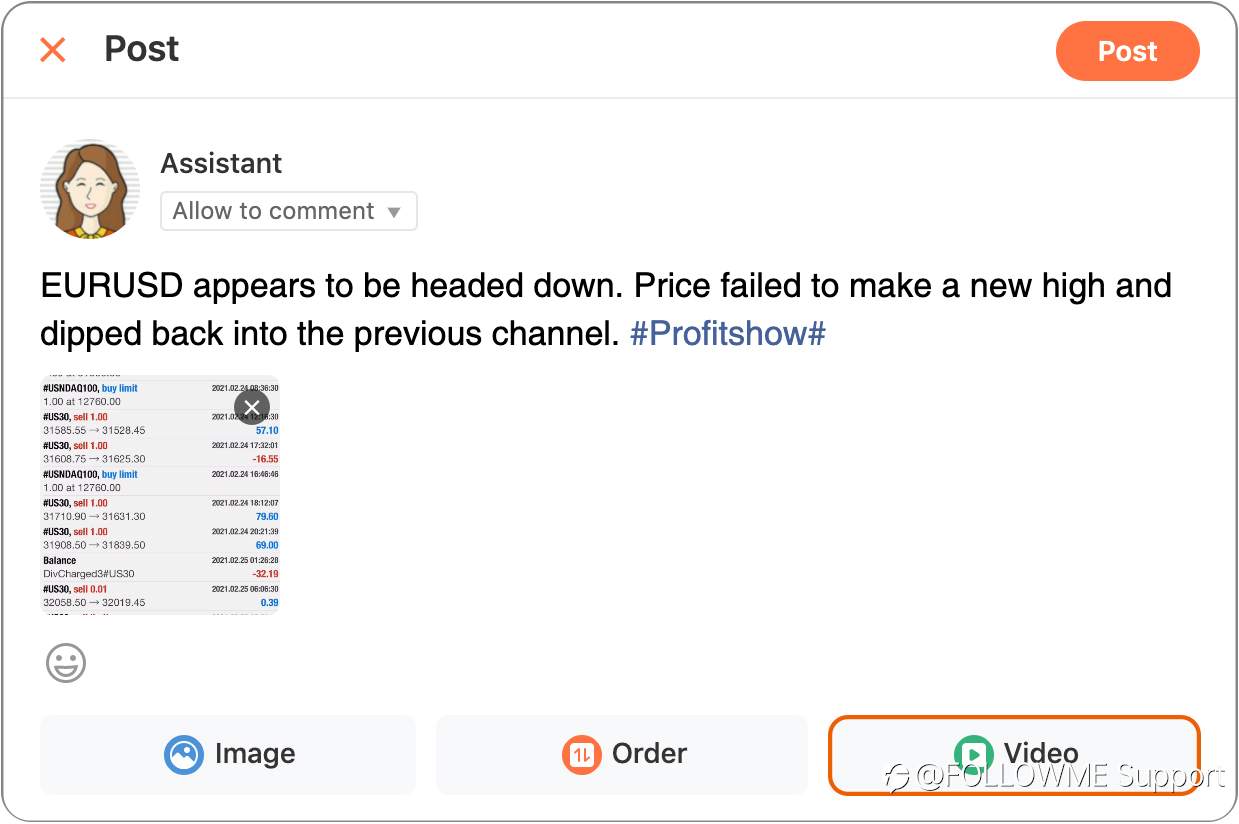Click the Video button label text

coord(1041,753)
